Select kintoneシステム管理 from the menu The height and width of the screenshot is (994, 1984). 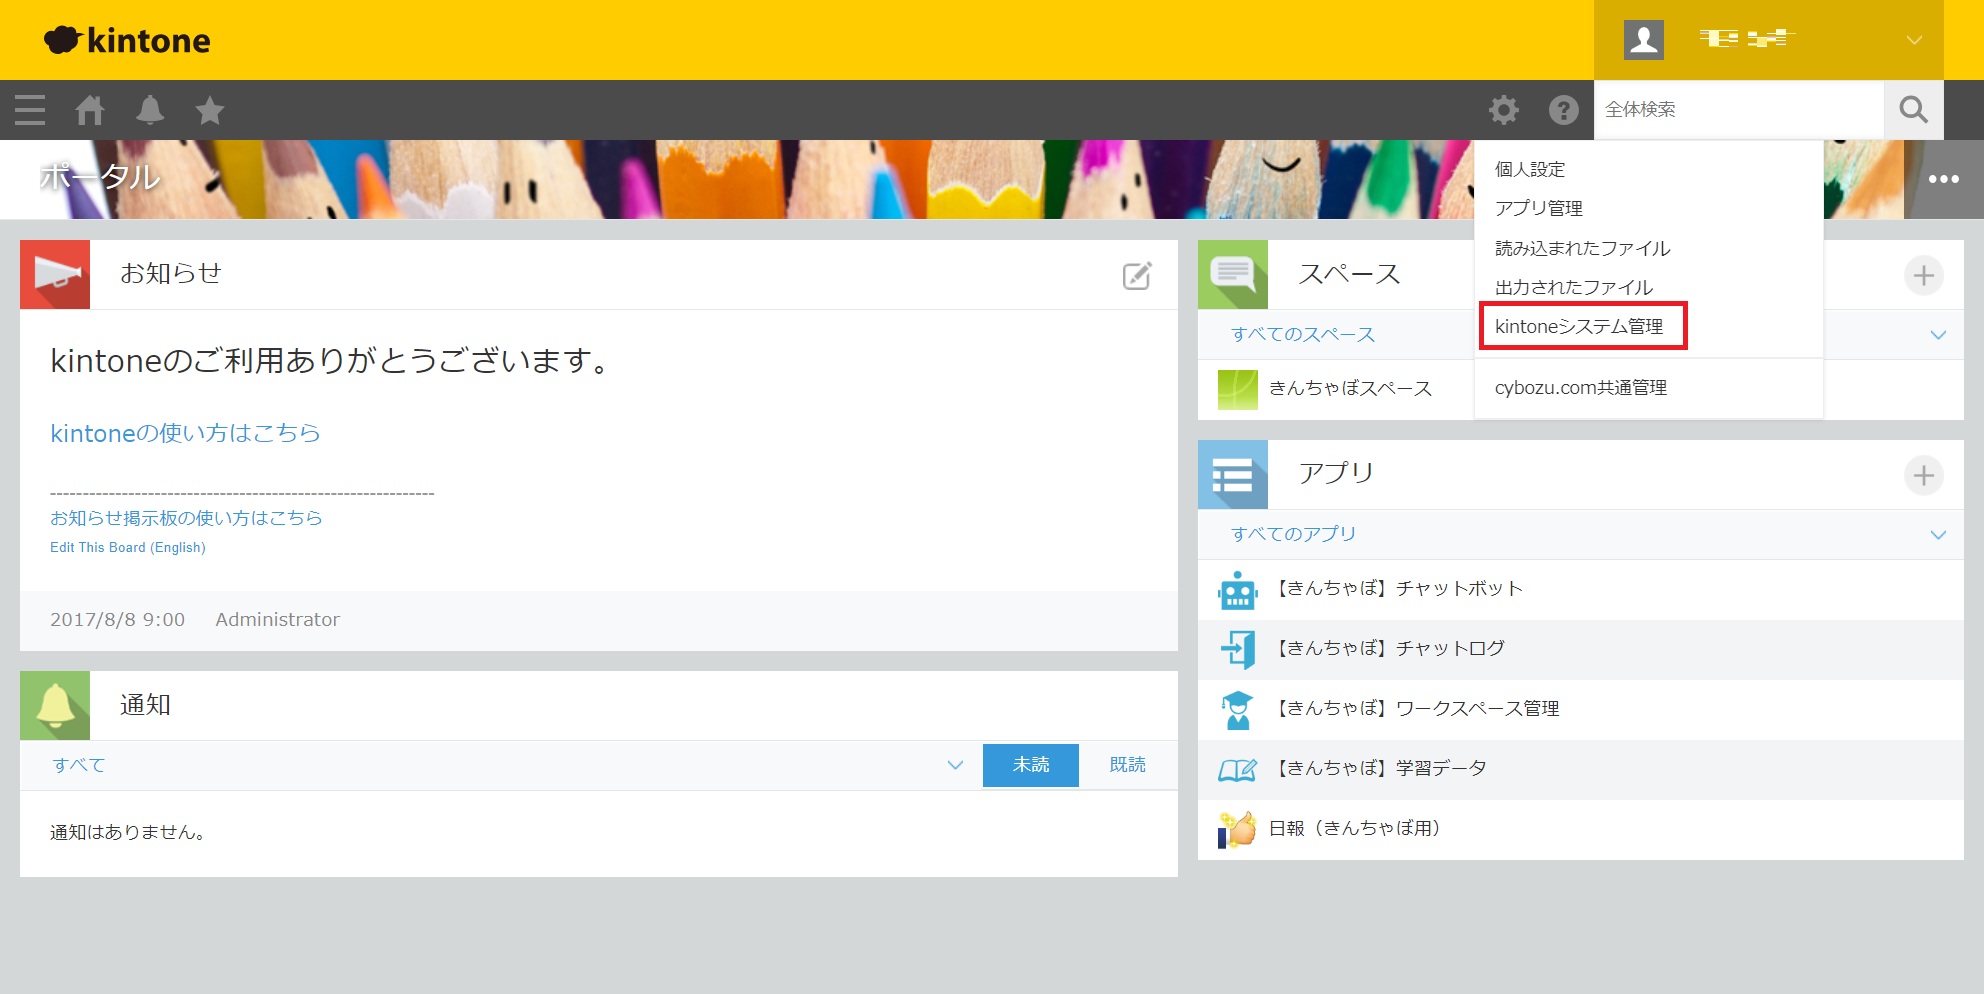[1579, 327]
